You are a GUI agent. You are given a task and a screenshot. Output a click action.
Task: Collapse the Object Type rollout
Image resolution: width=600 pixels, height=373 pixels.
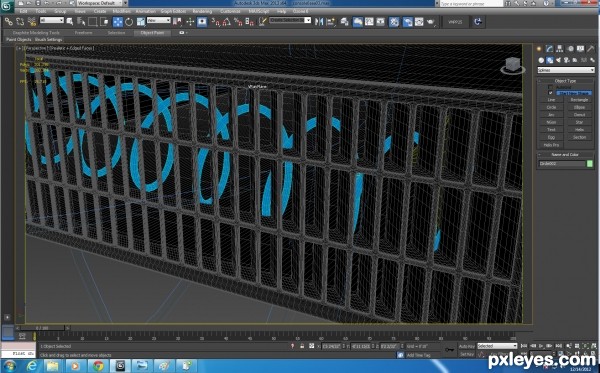(565, 81)
